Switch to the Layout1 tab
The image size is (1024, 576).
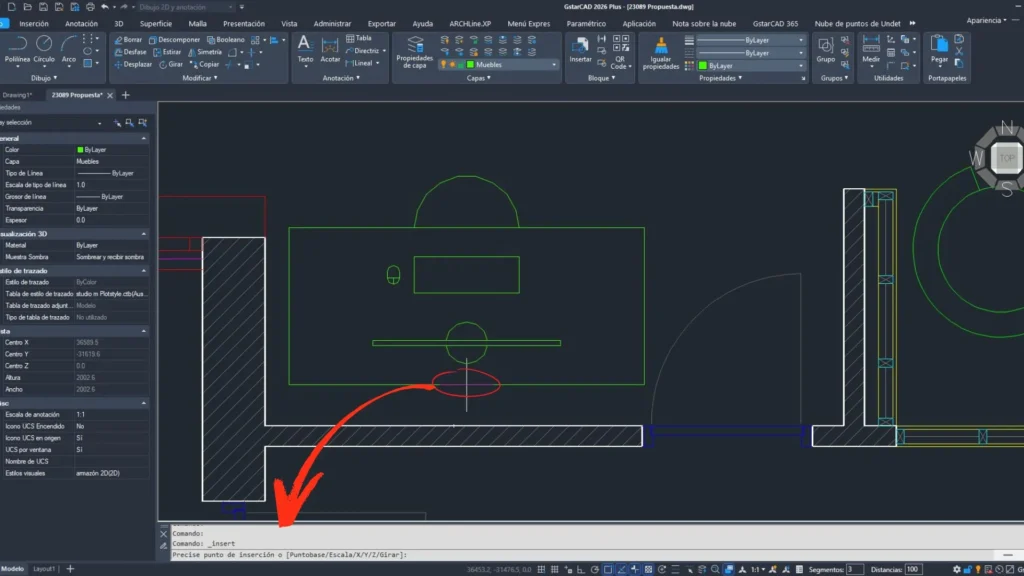pos(44,569)
